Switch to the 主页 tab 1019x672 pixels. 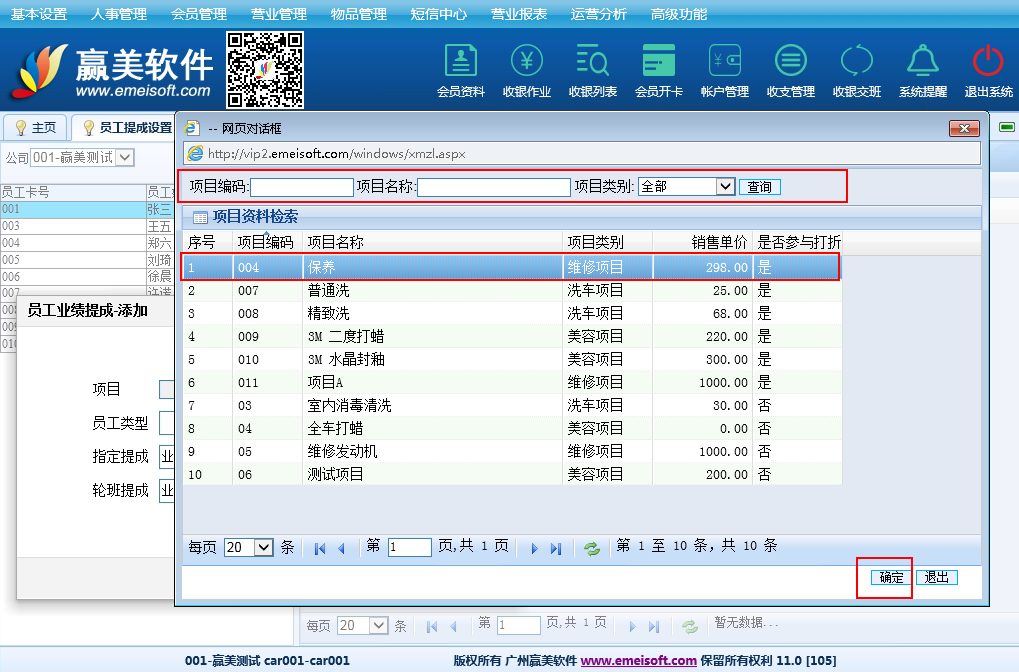(36, 128)
